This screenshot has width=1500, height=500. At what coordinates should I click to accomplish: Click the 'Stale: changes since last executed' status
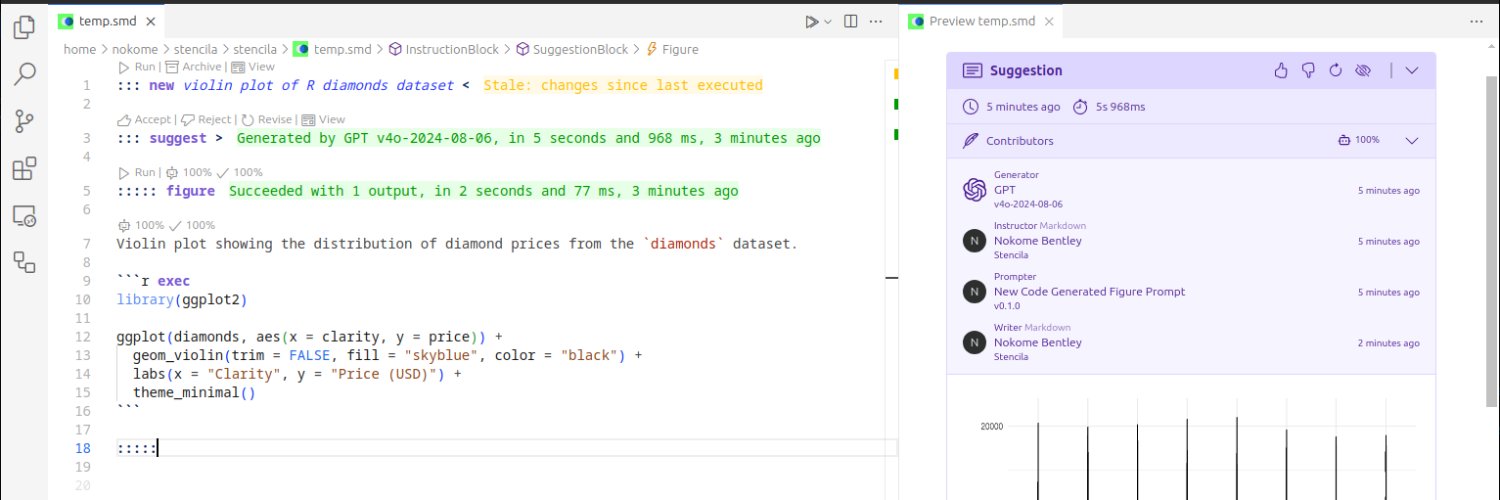click(623, 85)
